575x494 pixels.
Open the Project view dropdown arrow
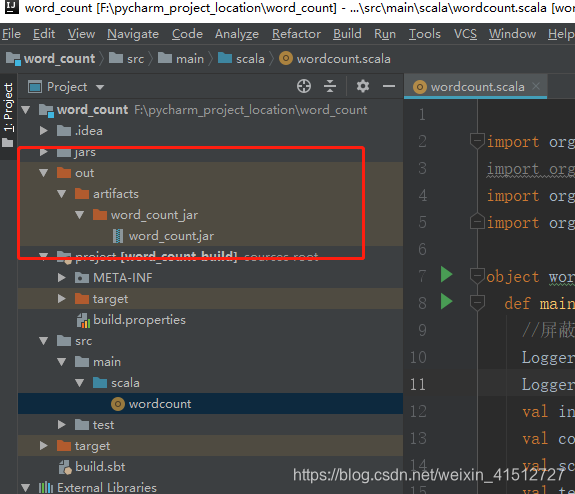pyautogui.click(x=100, y=87)
